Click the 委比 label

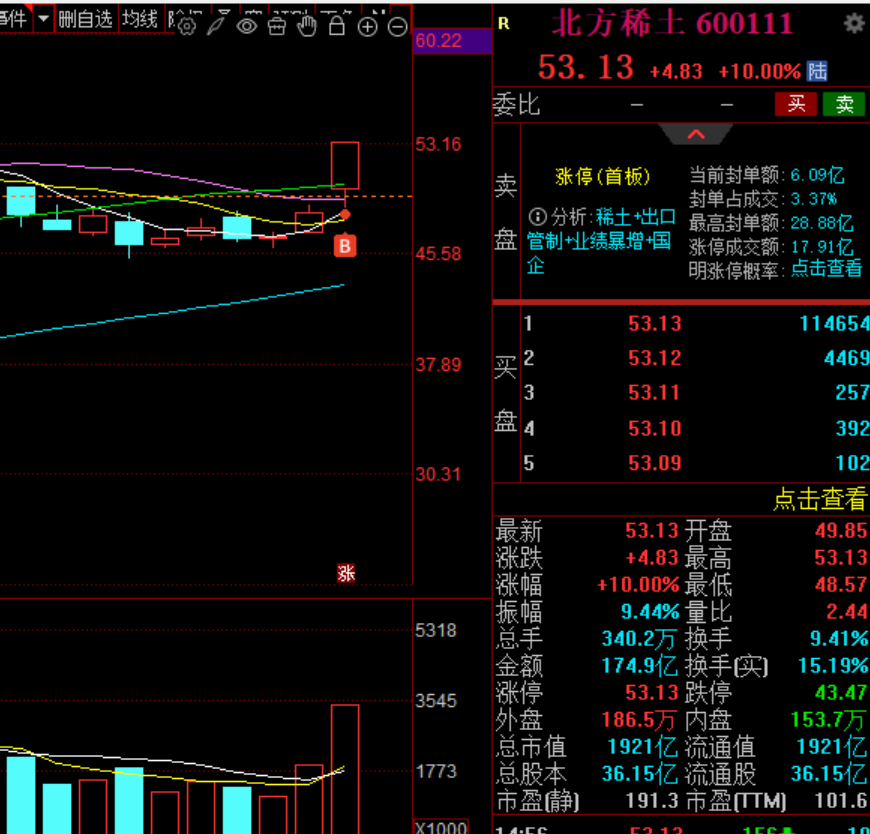click(516, 104)
